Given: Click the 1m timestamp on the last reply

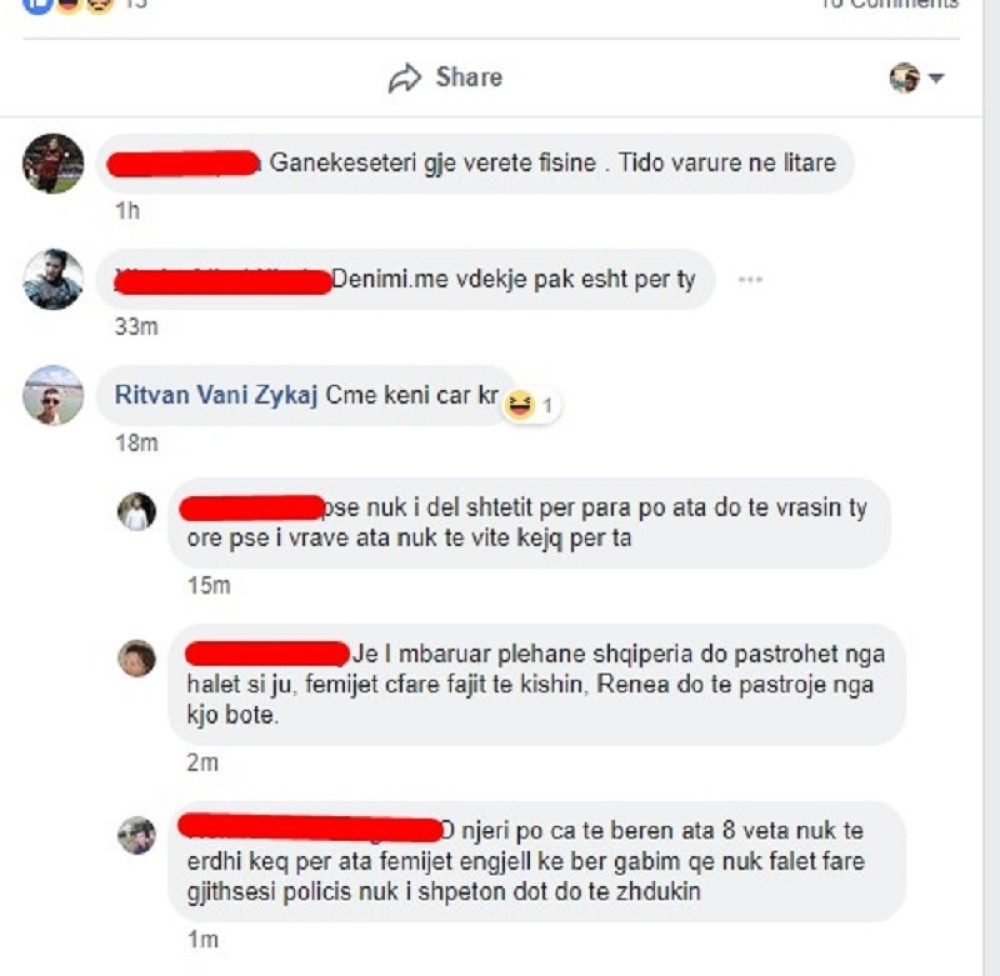Looking at the screenshot, I should [202, 940].
